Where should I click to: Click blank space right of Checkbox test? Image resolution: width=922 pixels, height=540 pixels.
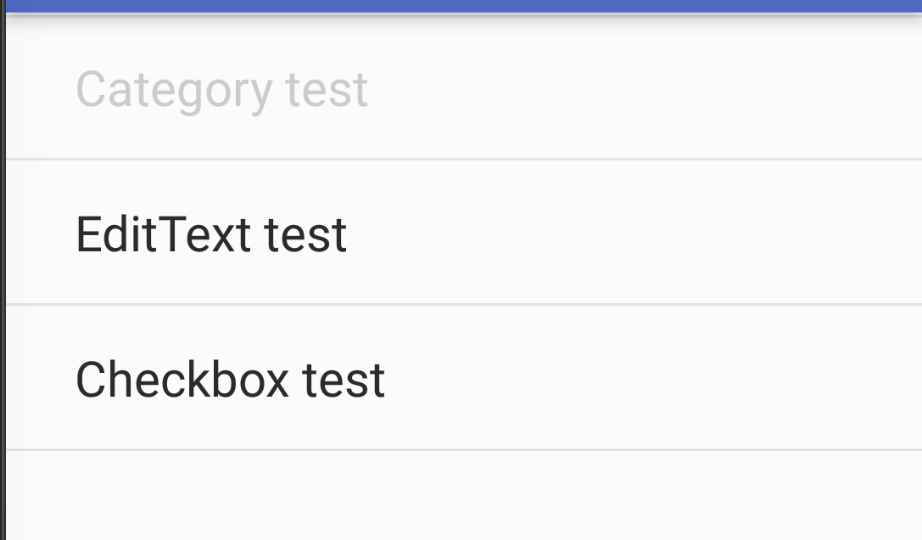point(653,378)
